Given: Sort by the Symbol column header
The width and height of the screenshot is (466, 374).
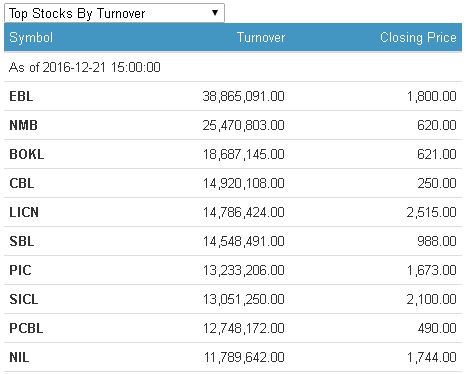Looking at the screenshot, I should point(31,37).
